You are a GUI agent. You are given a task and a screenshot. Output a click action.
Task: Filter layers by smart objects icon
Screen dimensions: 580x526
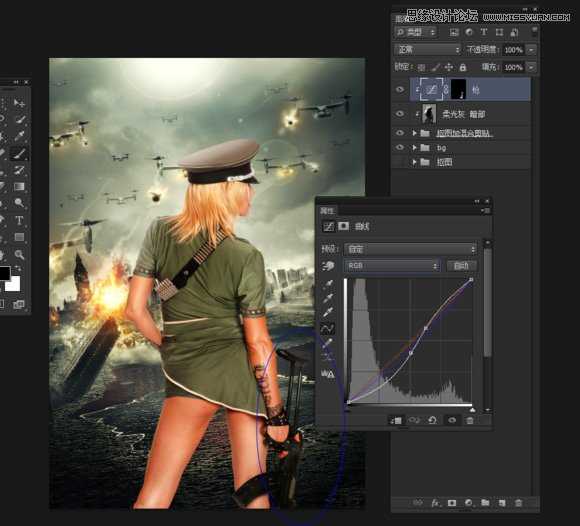(514, 33)
